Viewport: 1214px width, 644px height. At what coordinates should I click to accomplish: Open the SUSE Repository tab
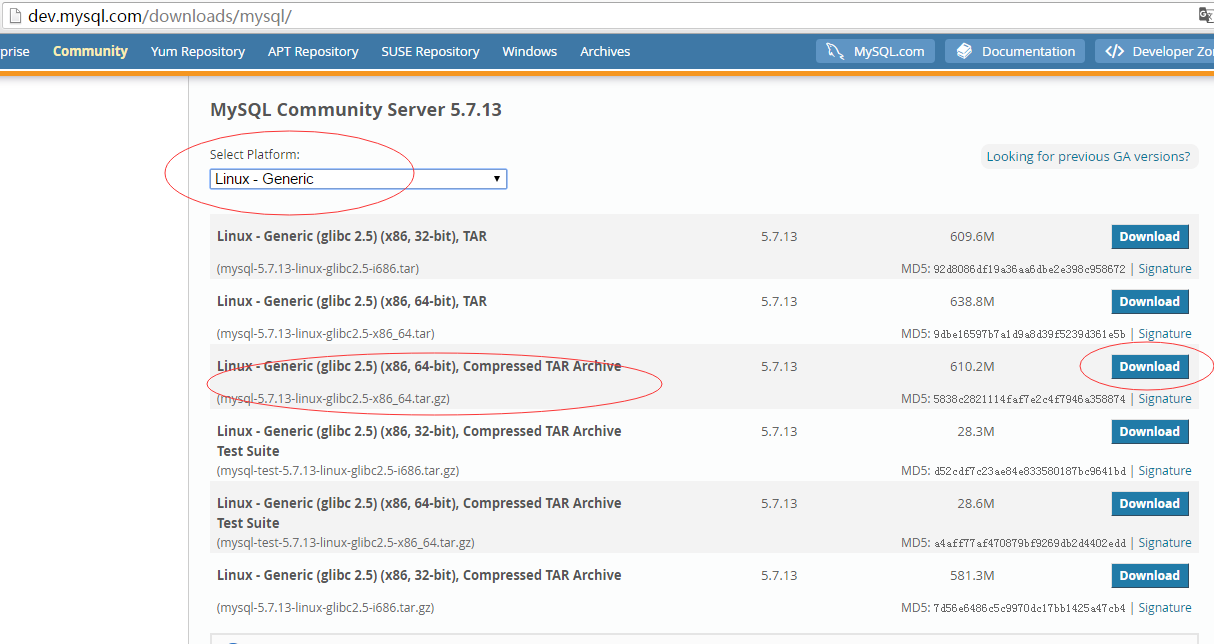pos(430,51)
